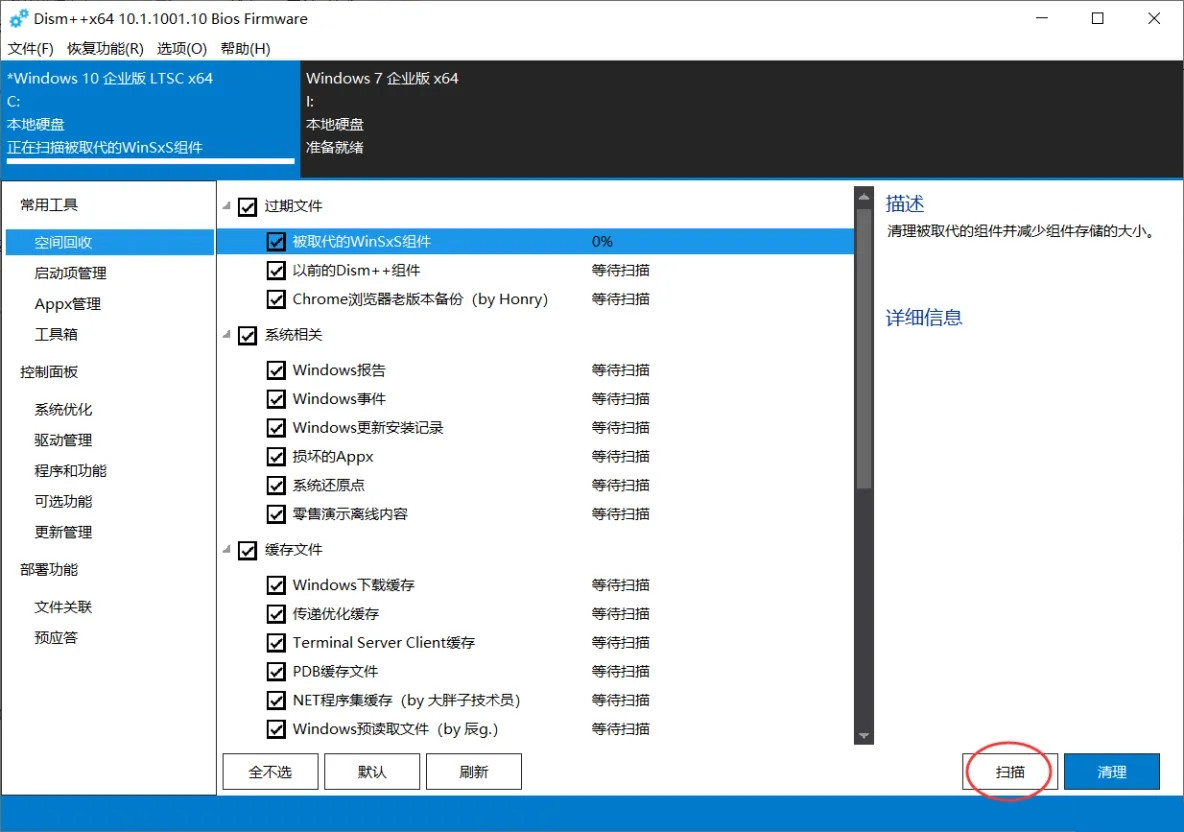This screenshot has width=1184, height=832.
Task: Click the 扫描 button
Action: tap(1009, 772)
